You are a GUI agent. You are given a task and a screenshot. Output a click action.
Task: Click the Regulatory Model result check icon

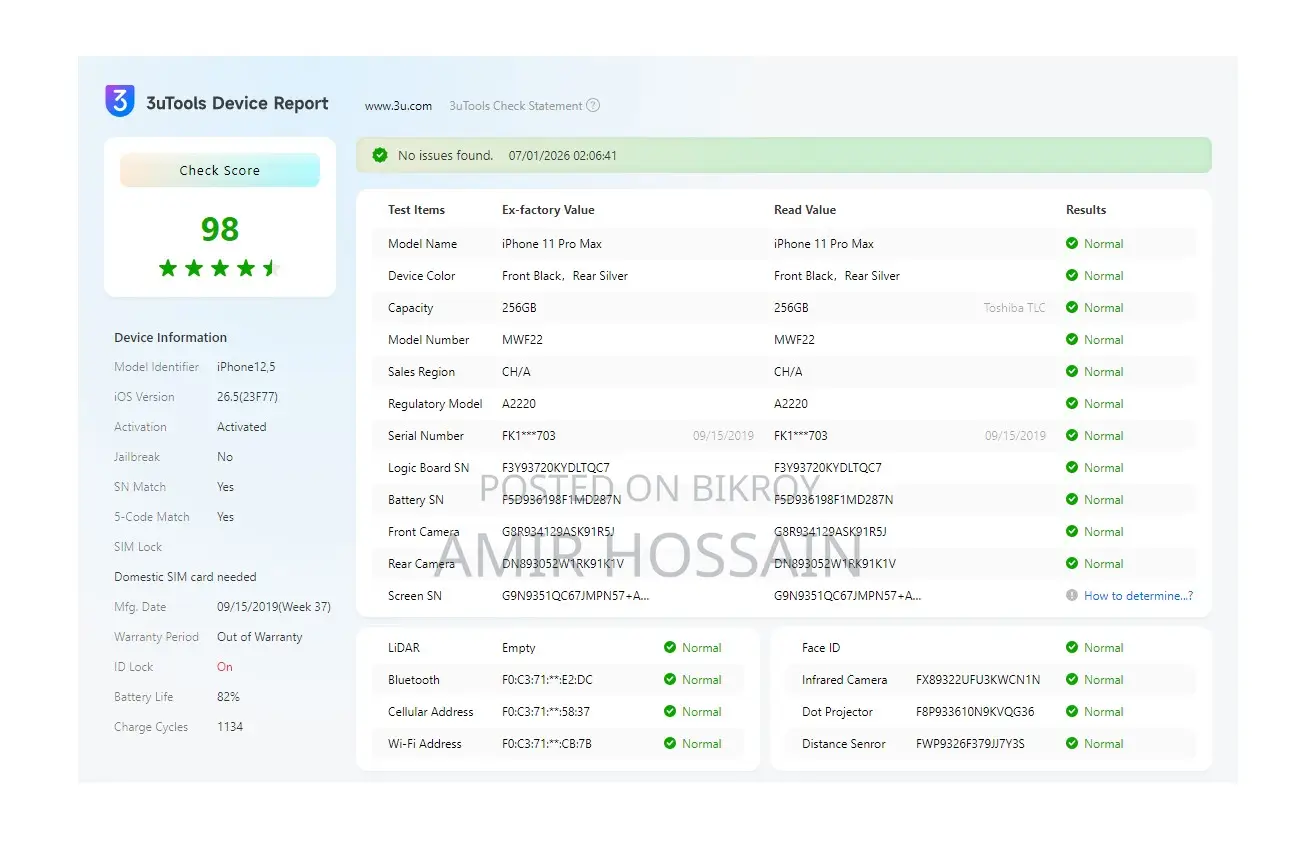click(1072, 403)
